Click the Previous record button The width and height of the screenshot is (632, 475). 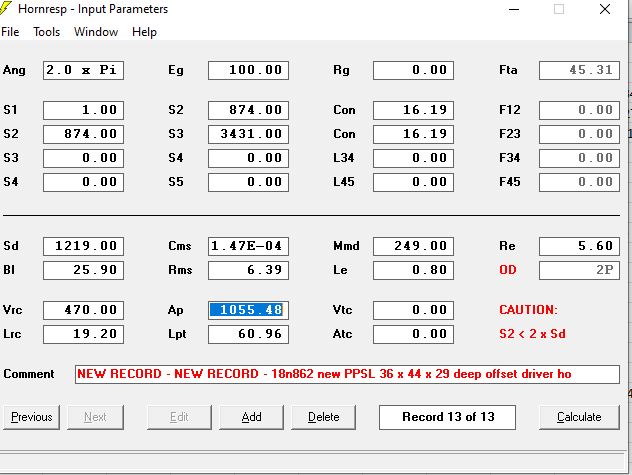[31, 417]
